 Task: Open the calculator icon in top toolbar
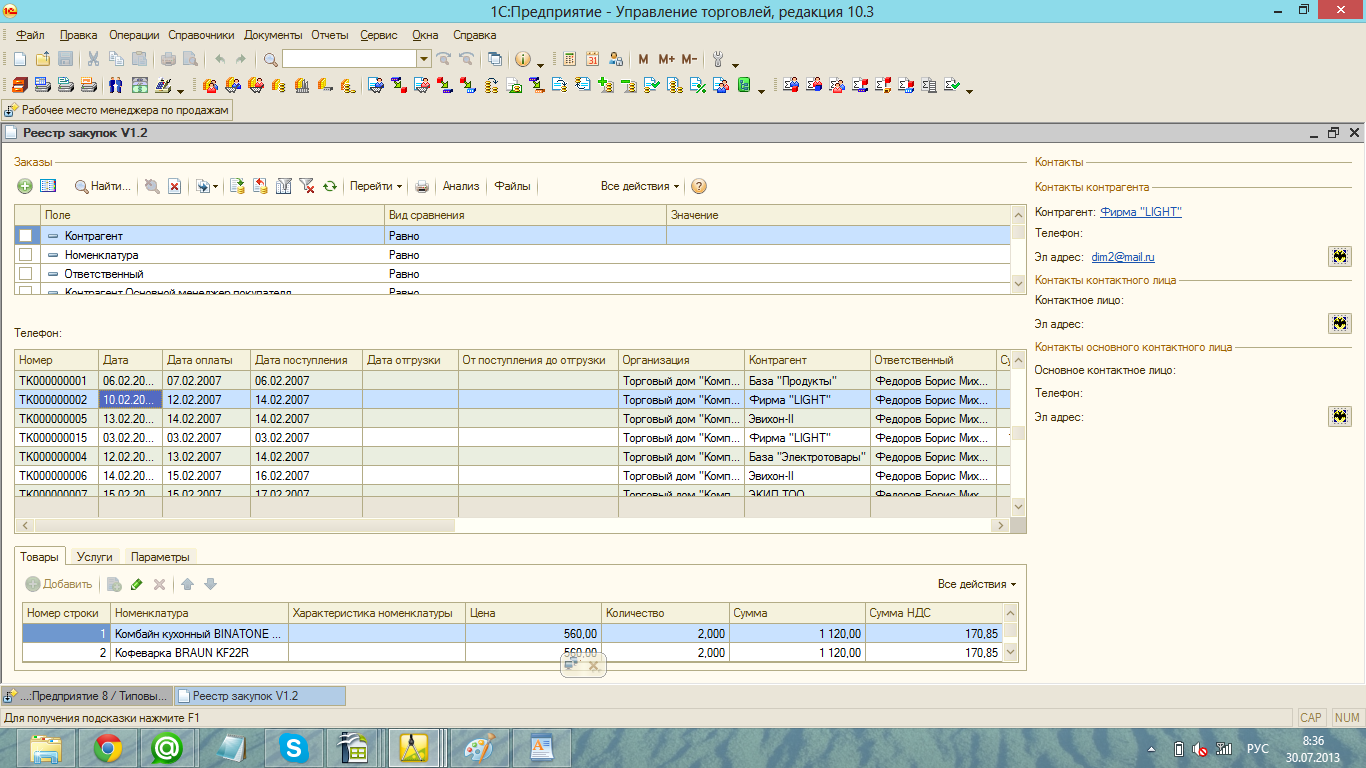point(570,59)
